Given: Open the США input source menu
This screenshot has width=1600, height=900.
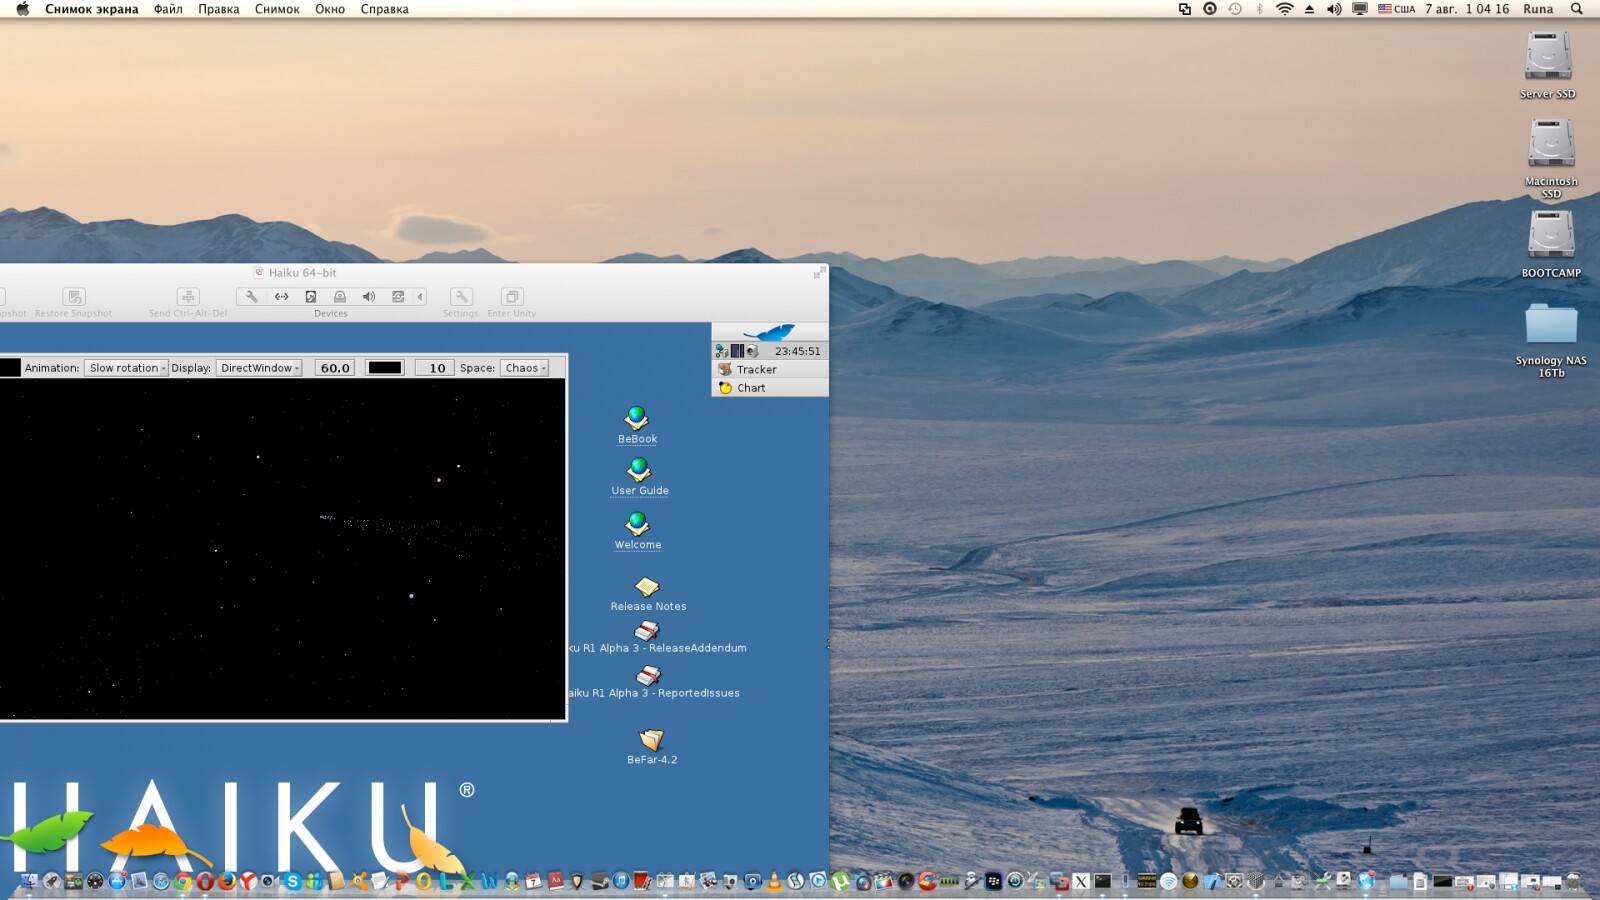Looking at the screenshot, I should (1396, 9).
